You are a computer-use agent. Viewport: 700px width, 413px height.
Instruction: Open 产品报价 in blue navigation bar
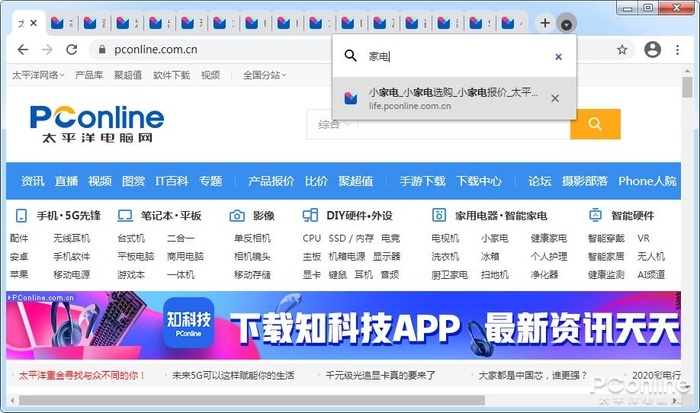pos(271,181)
